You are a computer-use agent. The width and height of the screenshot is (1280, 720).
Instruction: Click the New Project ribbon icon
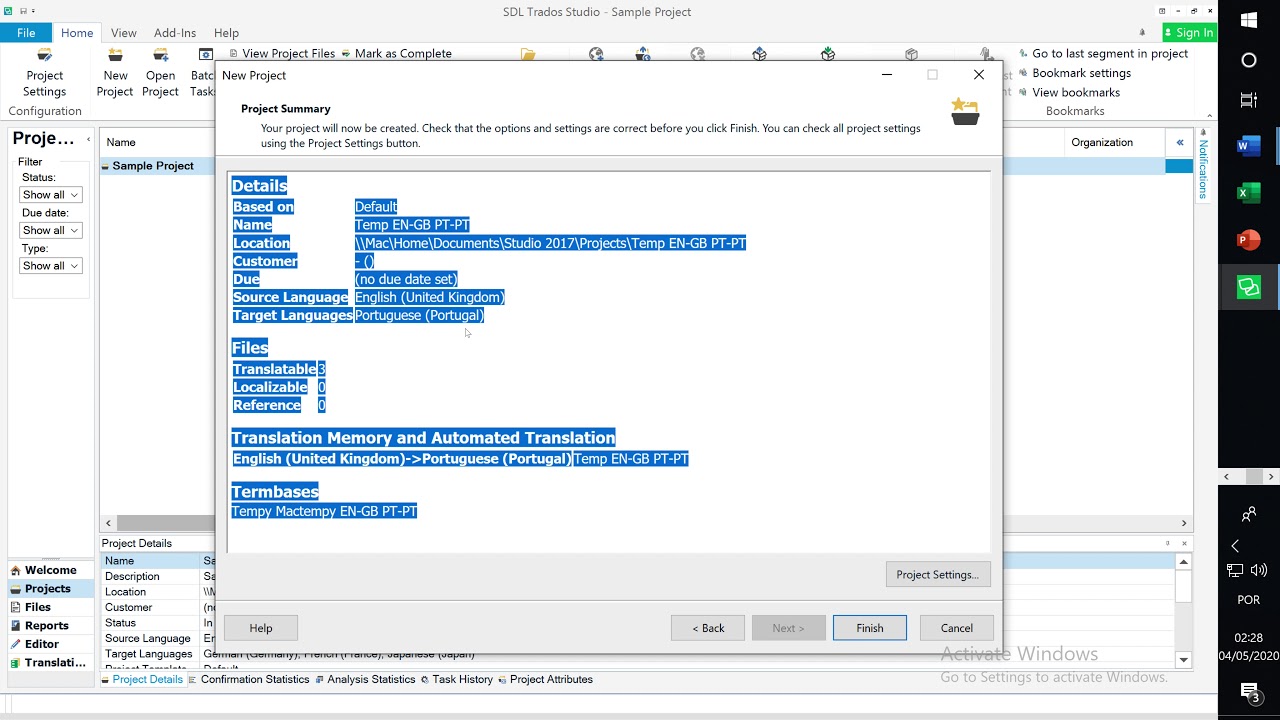point(115,73)
